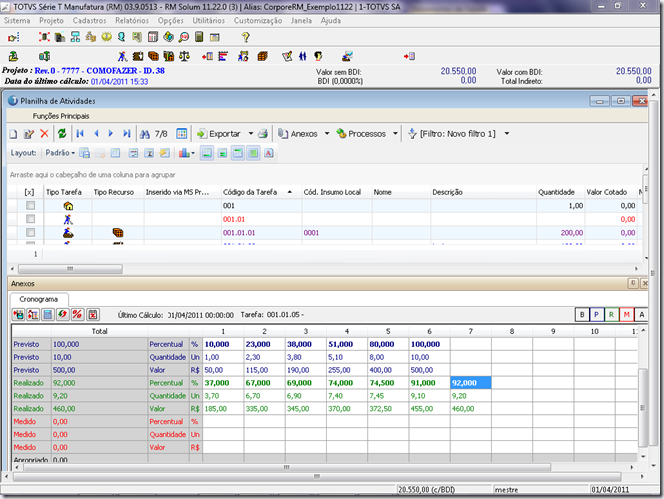
Task: Open the Sistema menu
Action: [17, 20]
